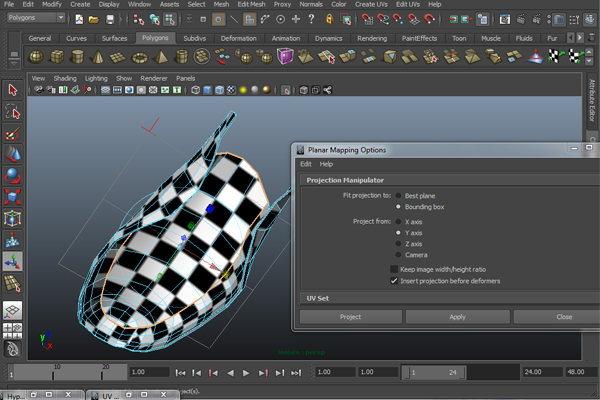The image size is (600, 400).
Task: Click the render clapperboard icon
Action: (x=521, y=19)
